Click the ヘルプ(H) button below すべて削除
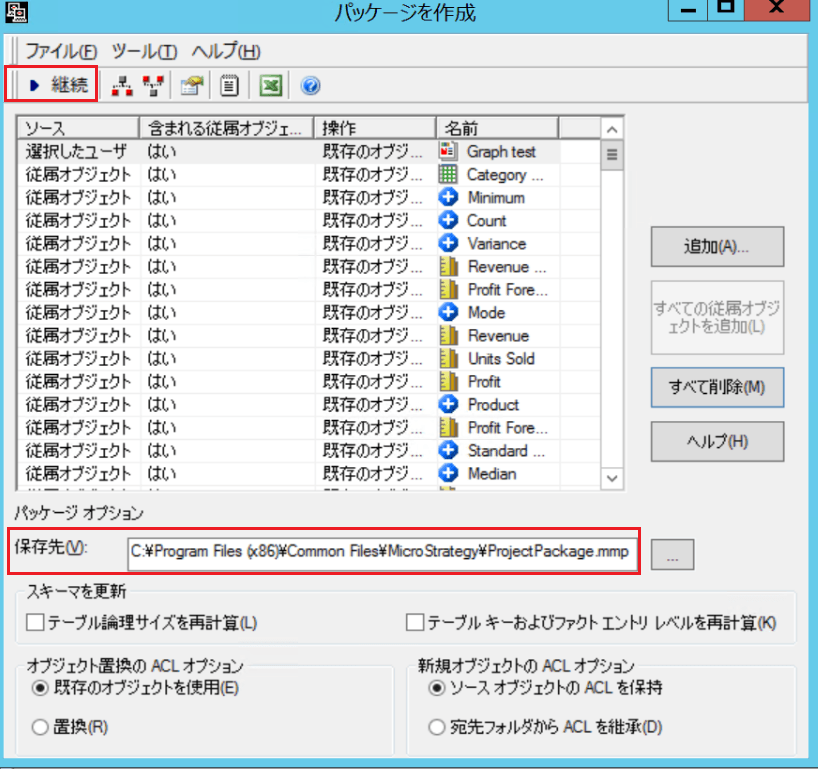The image size is (818, 769). coord(717,442)
